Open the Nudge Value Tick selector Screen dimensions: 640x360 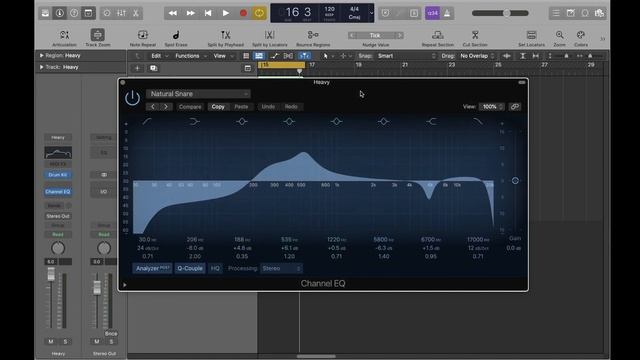[376, 36]
